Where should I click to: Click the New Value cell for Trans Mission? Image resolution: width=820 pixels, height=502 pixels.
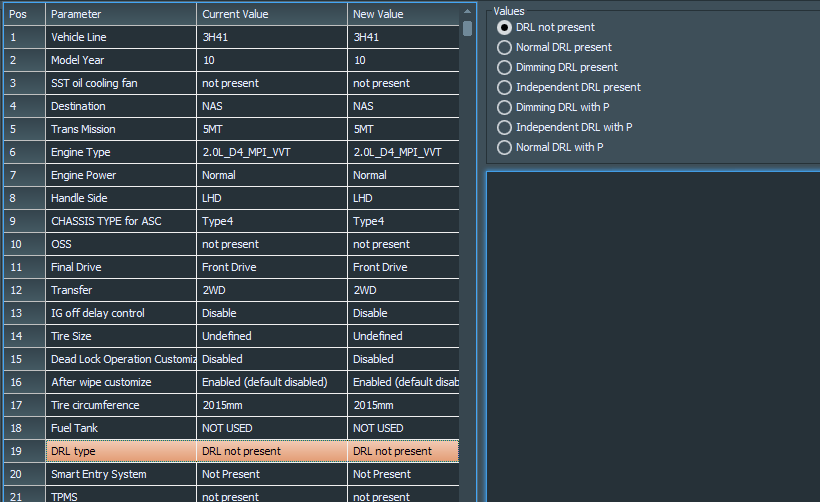click(x=403, y=129)
